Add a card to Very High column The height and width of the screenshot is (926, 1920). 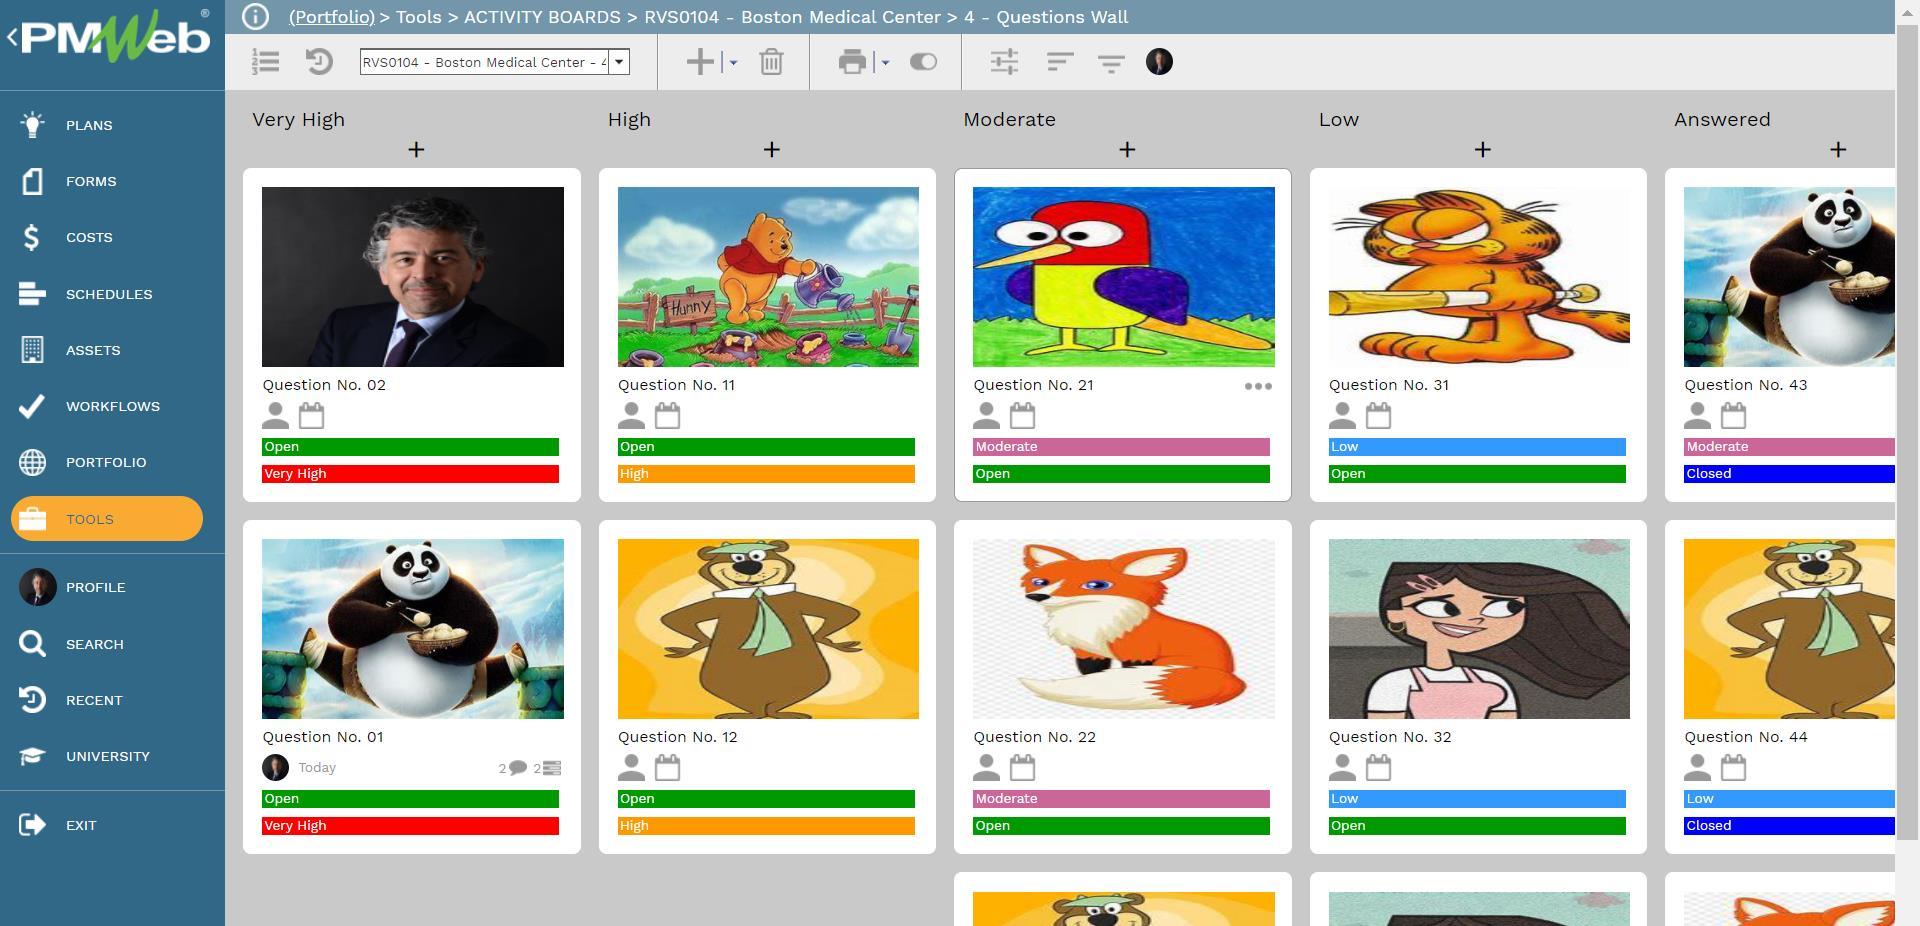tap(416, 149)
